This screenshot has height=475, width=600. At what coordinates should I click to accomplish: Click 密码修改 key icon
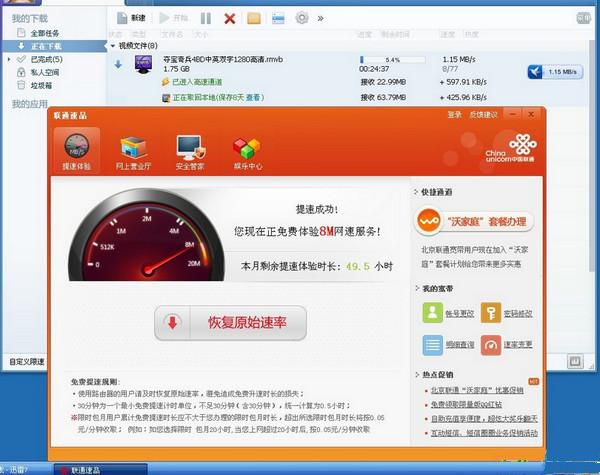pos(491,312)
